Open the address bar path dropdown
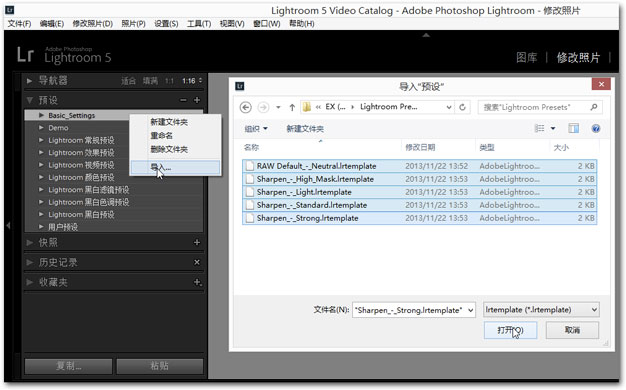 (x=449, y=107)
